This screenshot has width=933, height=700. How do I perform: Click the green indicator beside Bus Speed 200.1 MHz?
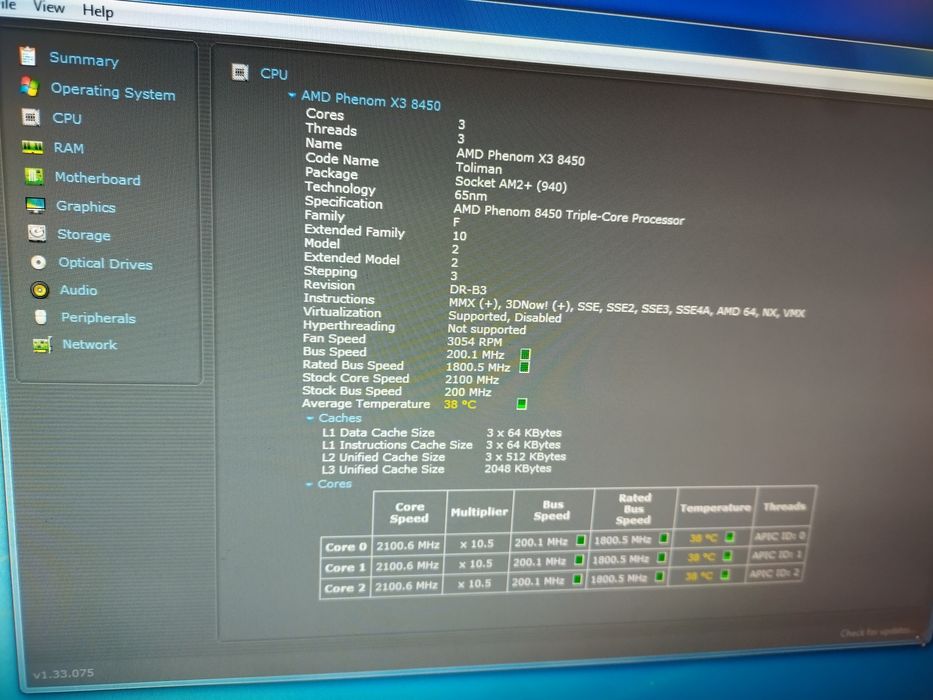tap(525, 354)
